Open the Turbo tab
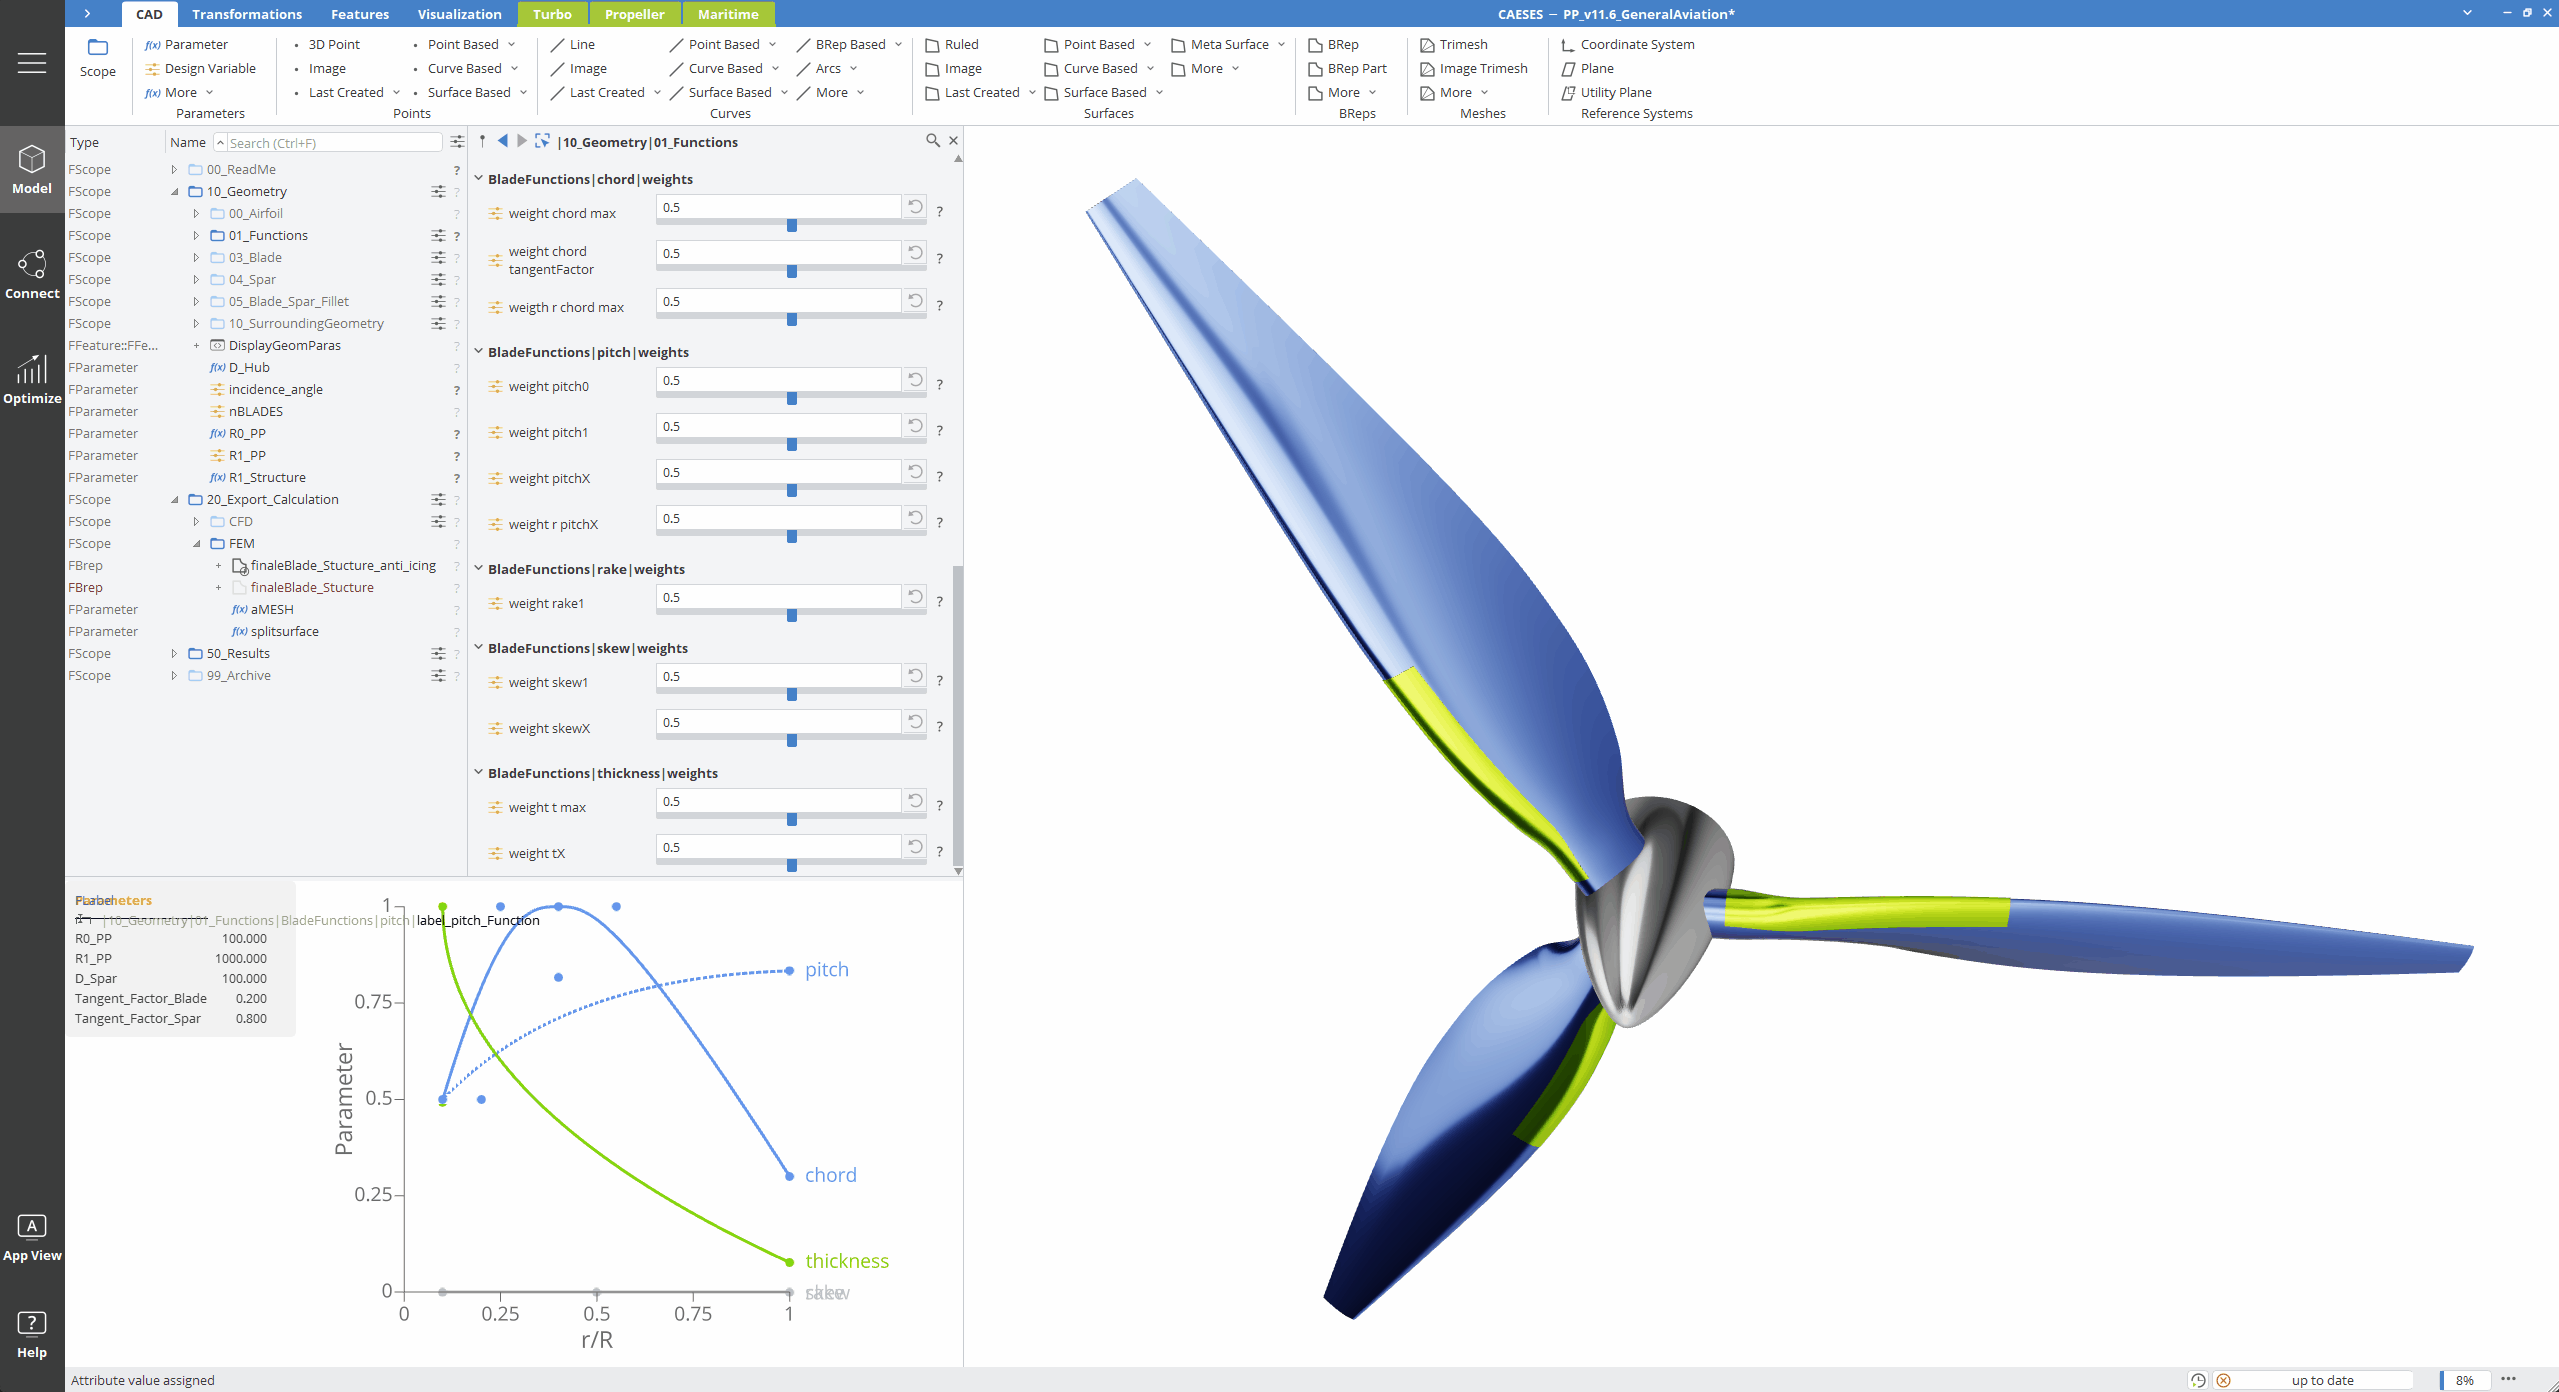 tap(552, 14)
